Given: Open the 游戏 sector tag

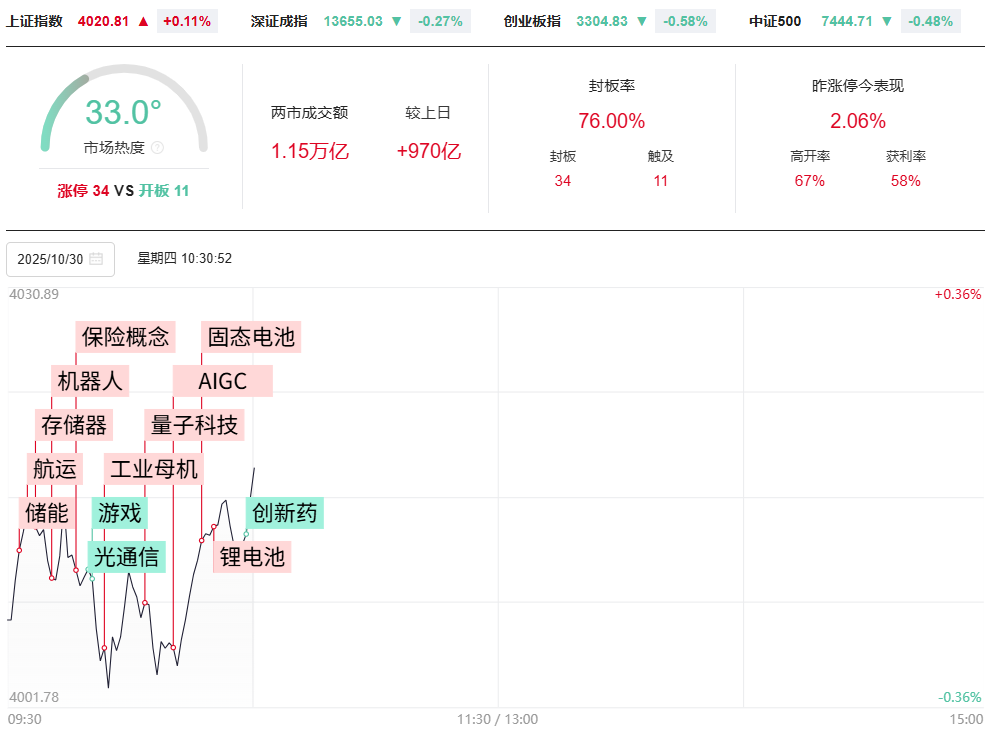Looking at the screenshot, I should 120,514.
